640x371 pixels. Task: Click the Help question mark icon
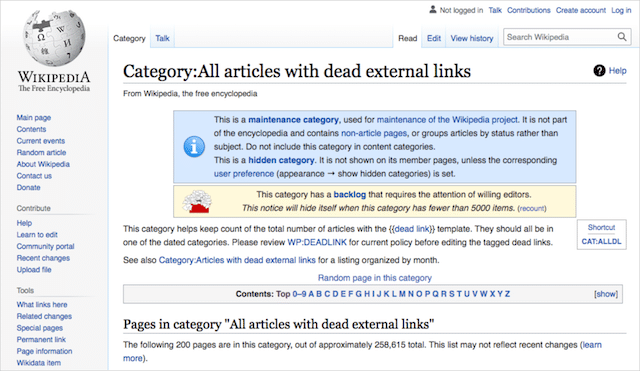click(x=599, y=71)
